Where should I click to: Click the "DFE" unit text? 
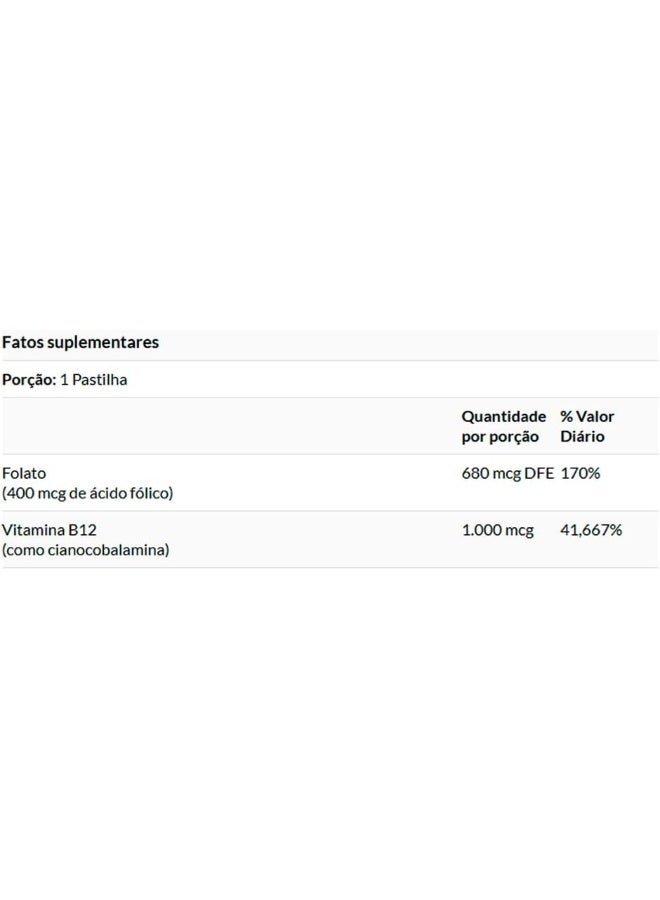pyautogui.click(x=538, y=473)
